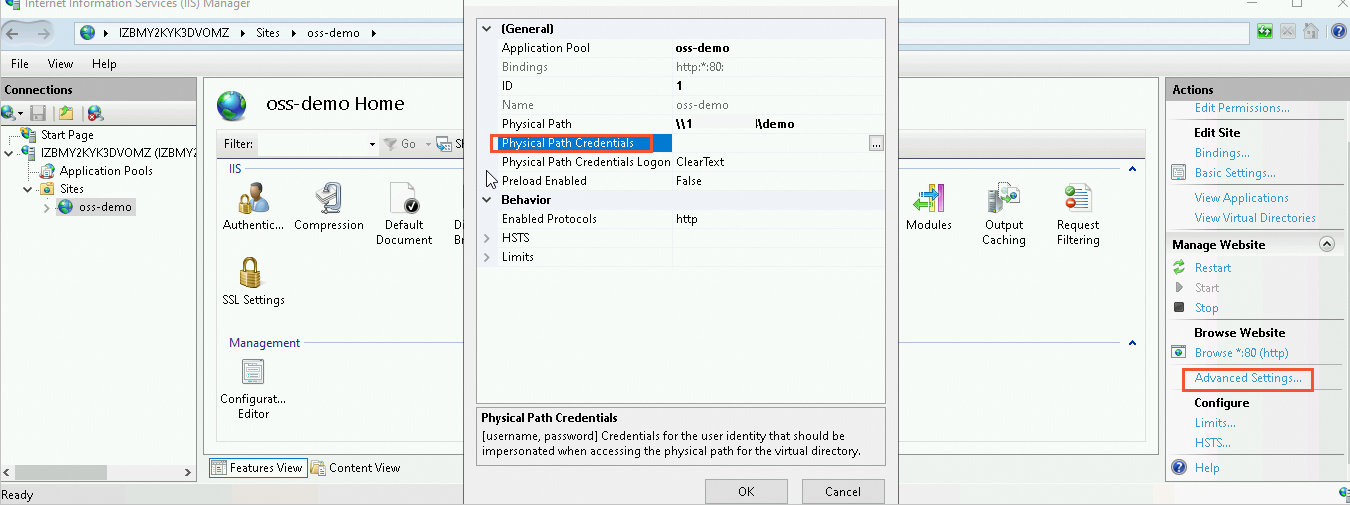Image resolution: width=1350 pixels, height=505 pixels.
Task: Click in the Filter text field
Action: 311,144
